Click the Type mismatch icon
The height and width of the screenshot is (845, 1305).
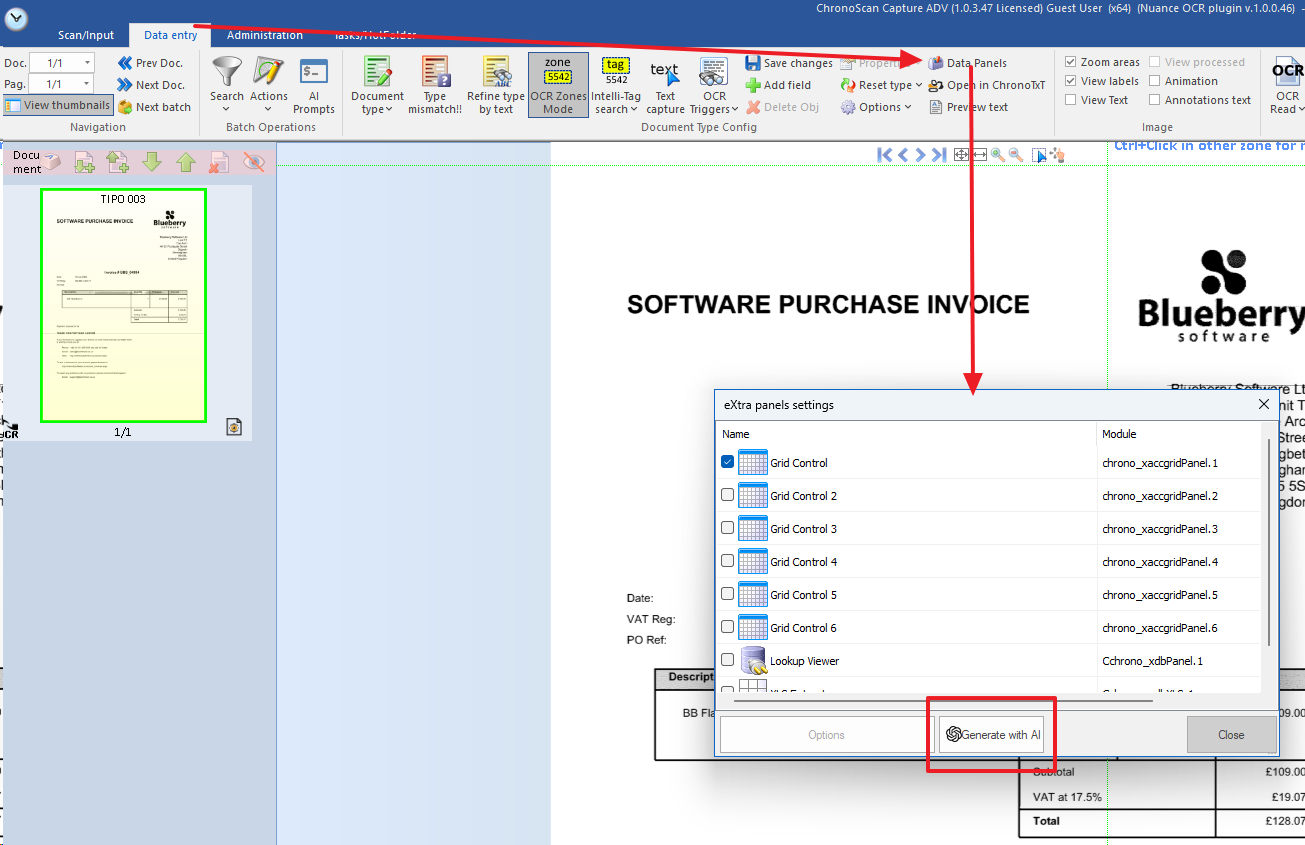coord(435,86)
